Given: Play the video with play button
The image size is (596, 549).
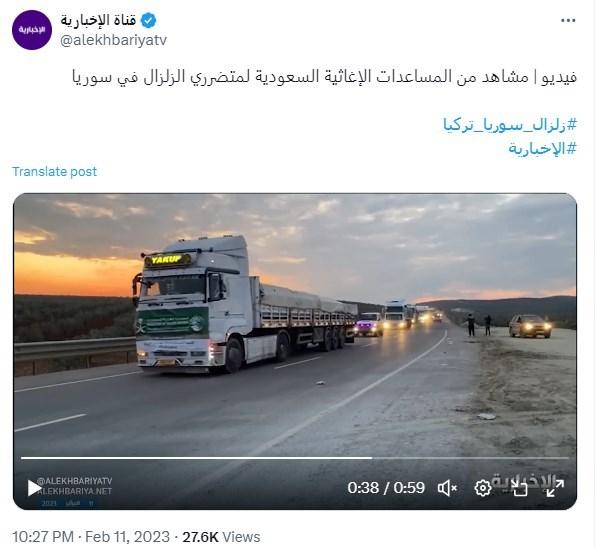Looking at the screenshot, I should click(34, 488).
